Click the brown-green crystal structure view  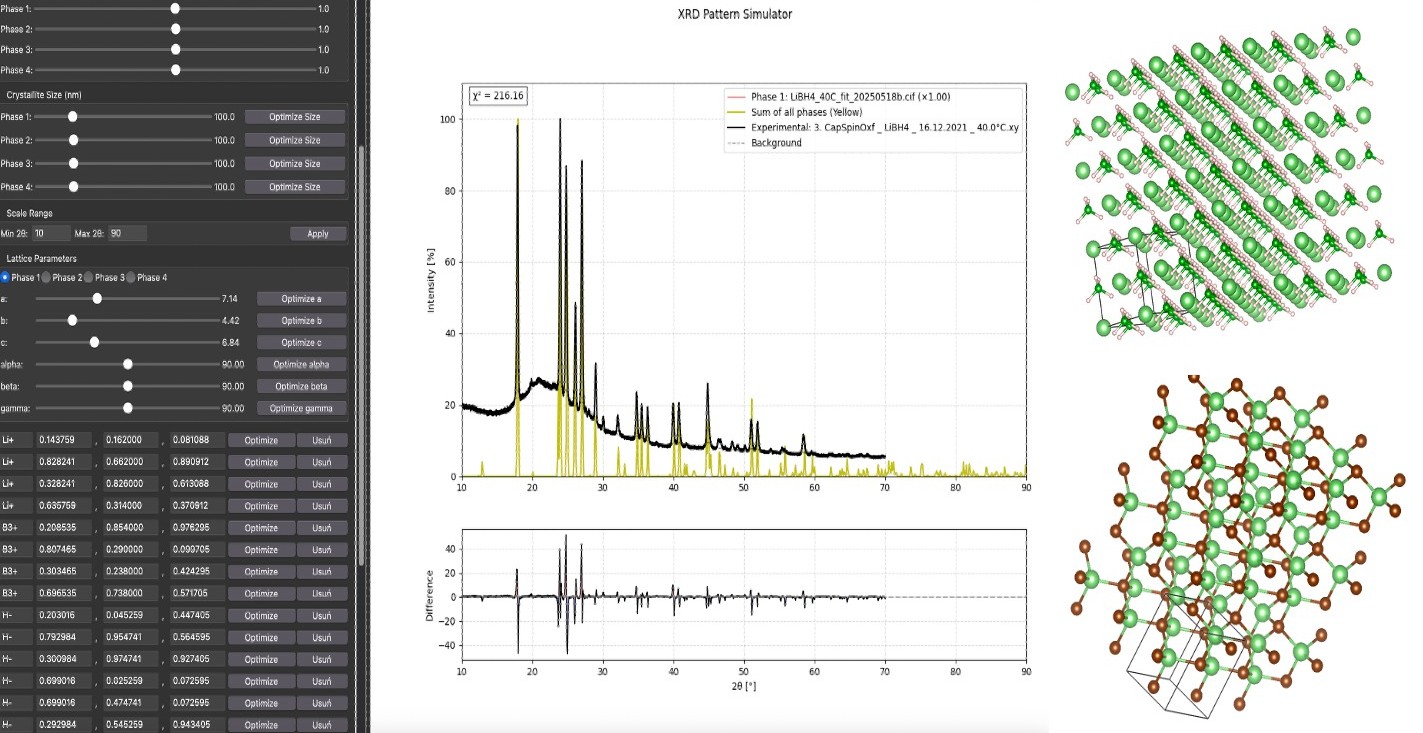tap(1236, 545)
